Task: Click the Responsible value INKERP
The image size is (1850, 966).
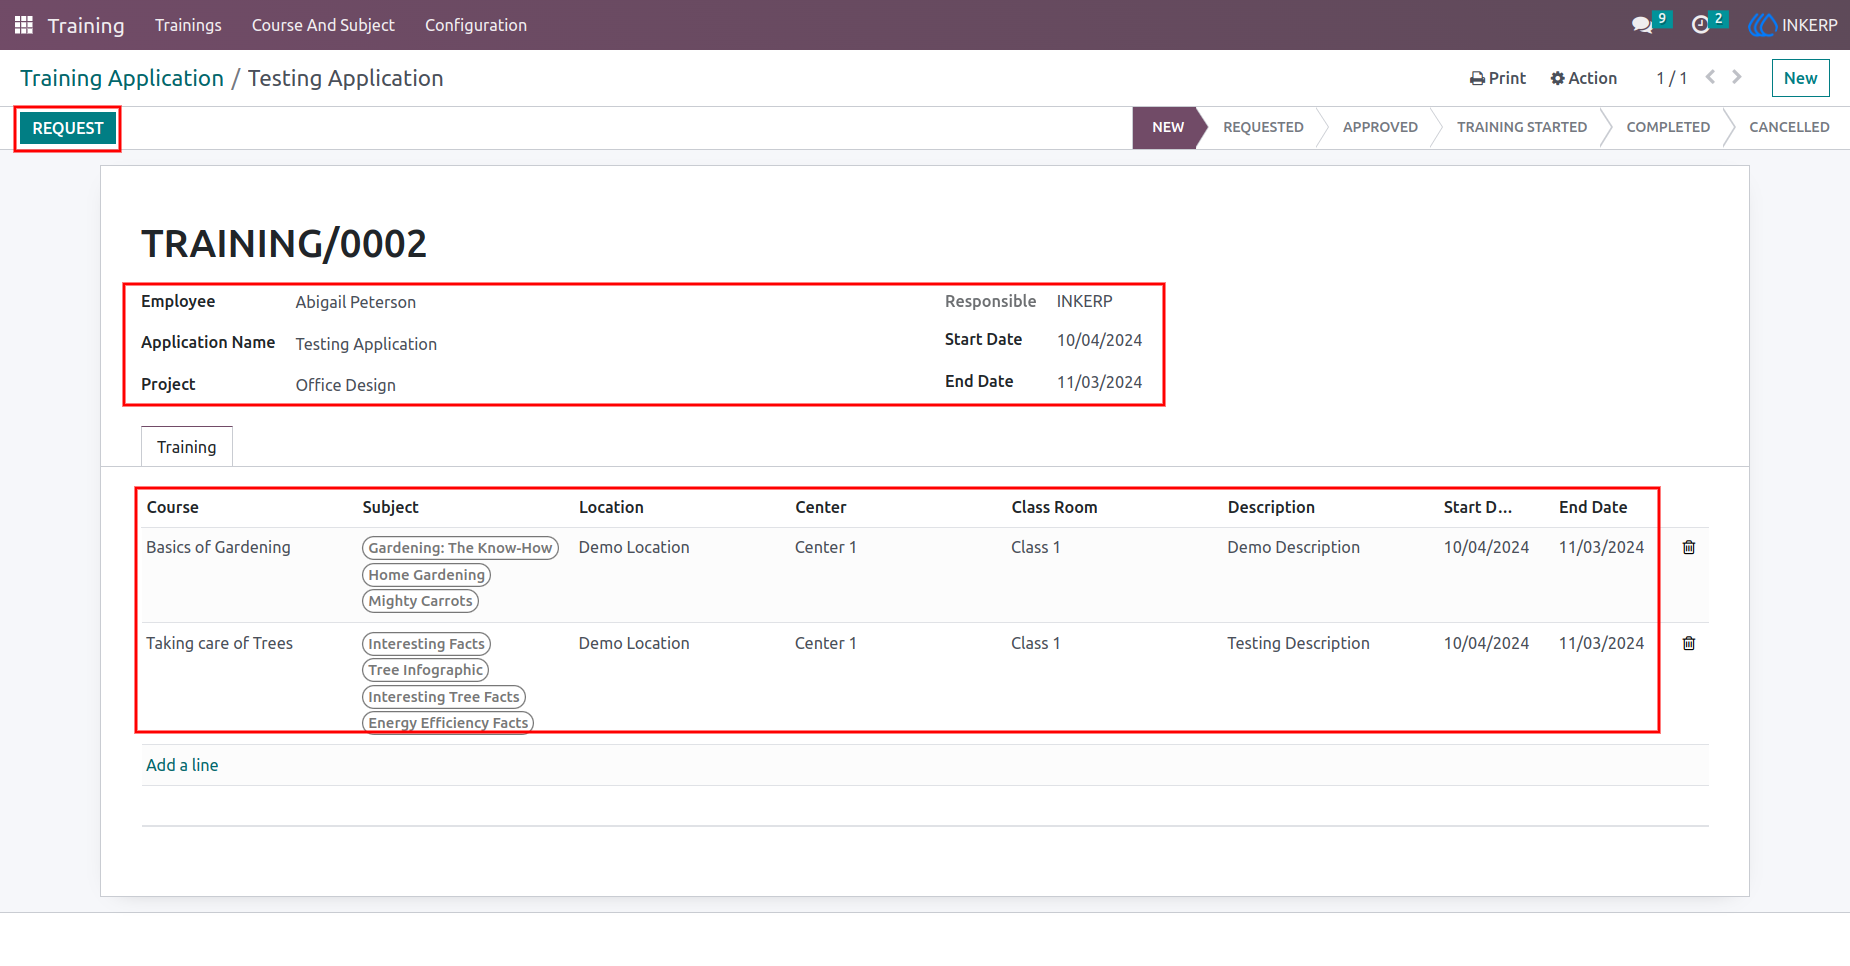Action: click(x=1084, y=301)
